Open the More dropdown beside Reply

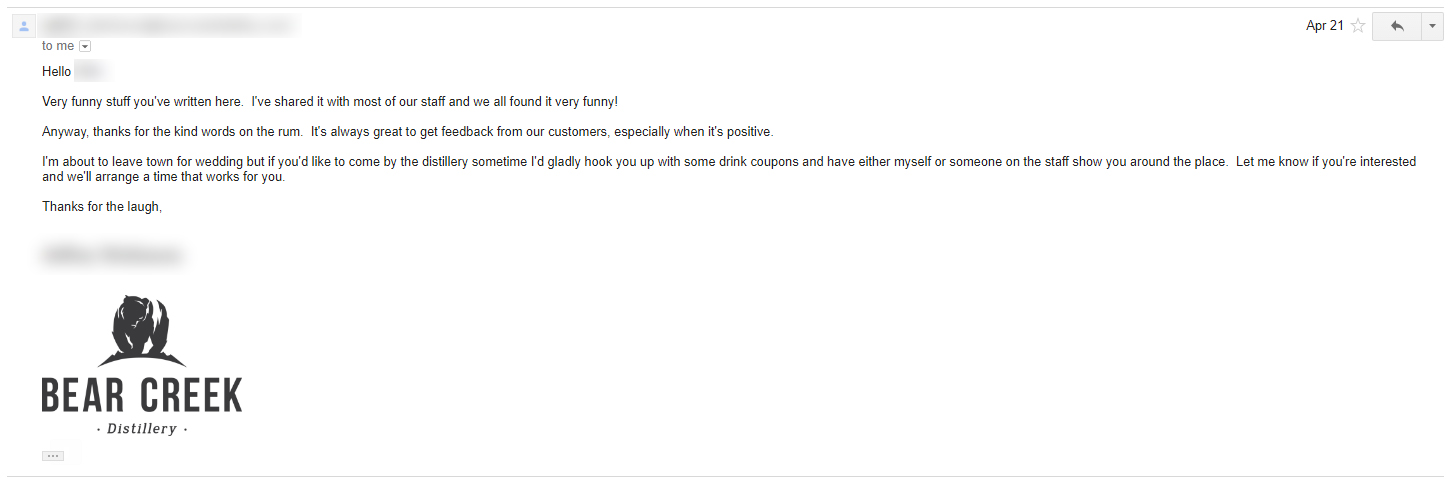tap(1431, 26)
